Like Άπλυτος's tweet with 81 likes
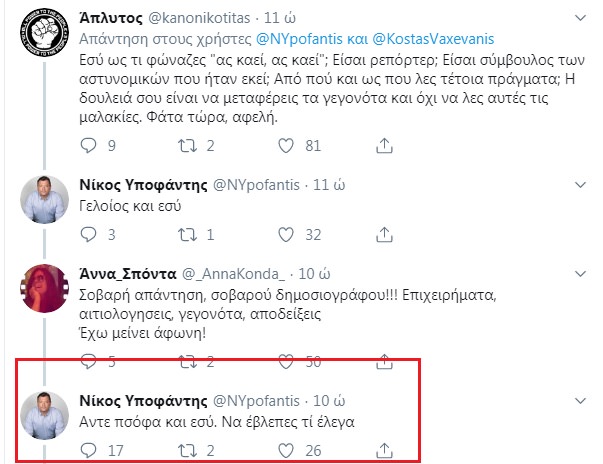 (x=285, y=146)
